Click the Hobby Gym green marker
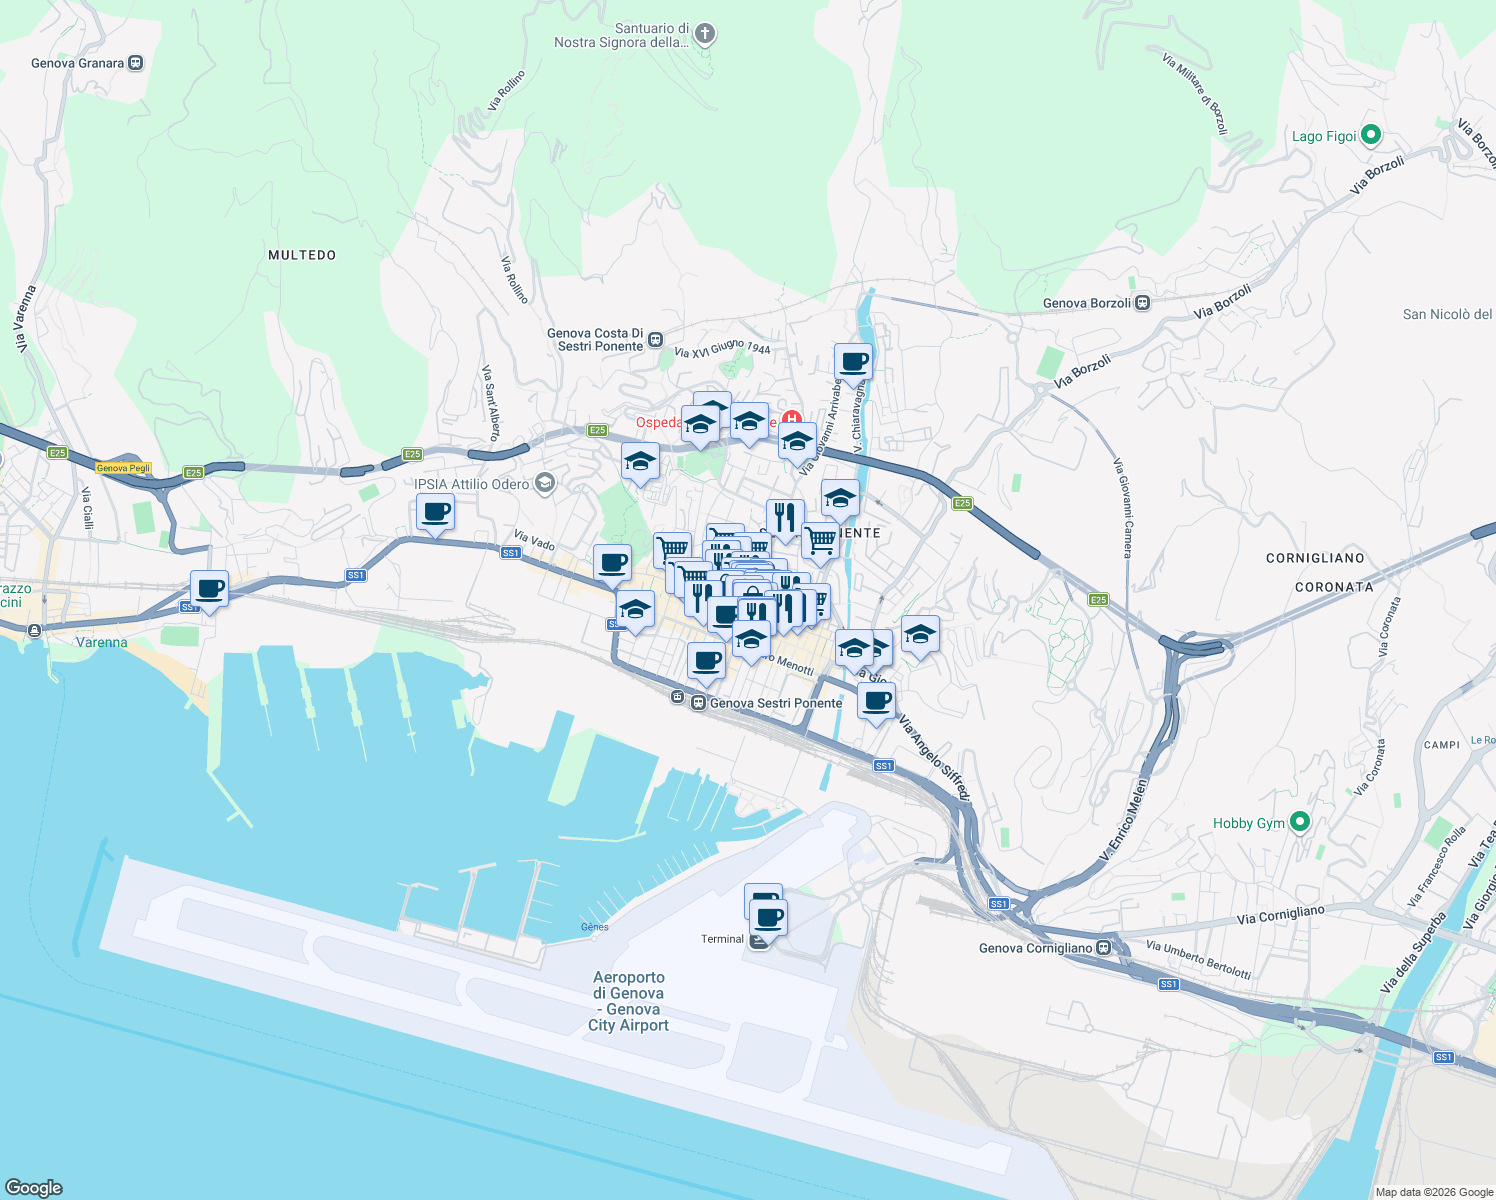The height and width of the screenshot is (1200, 1496). (x=1300, y=822)
